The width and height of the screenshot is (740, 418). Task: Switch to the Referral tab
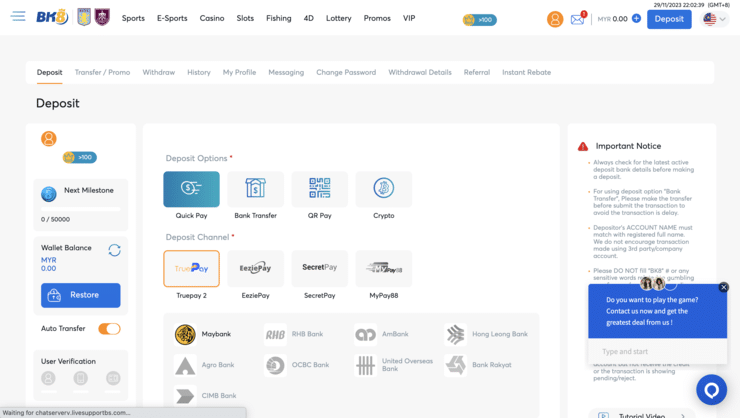click(477, 73)
